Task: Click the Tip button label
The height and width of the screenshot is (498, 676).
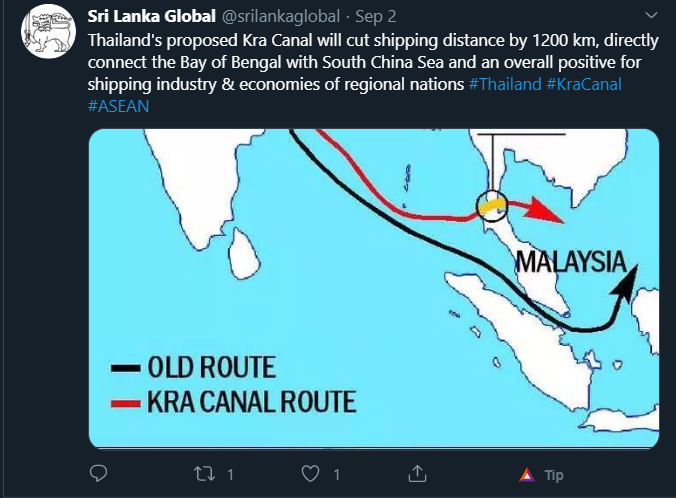Action: 554,475
